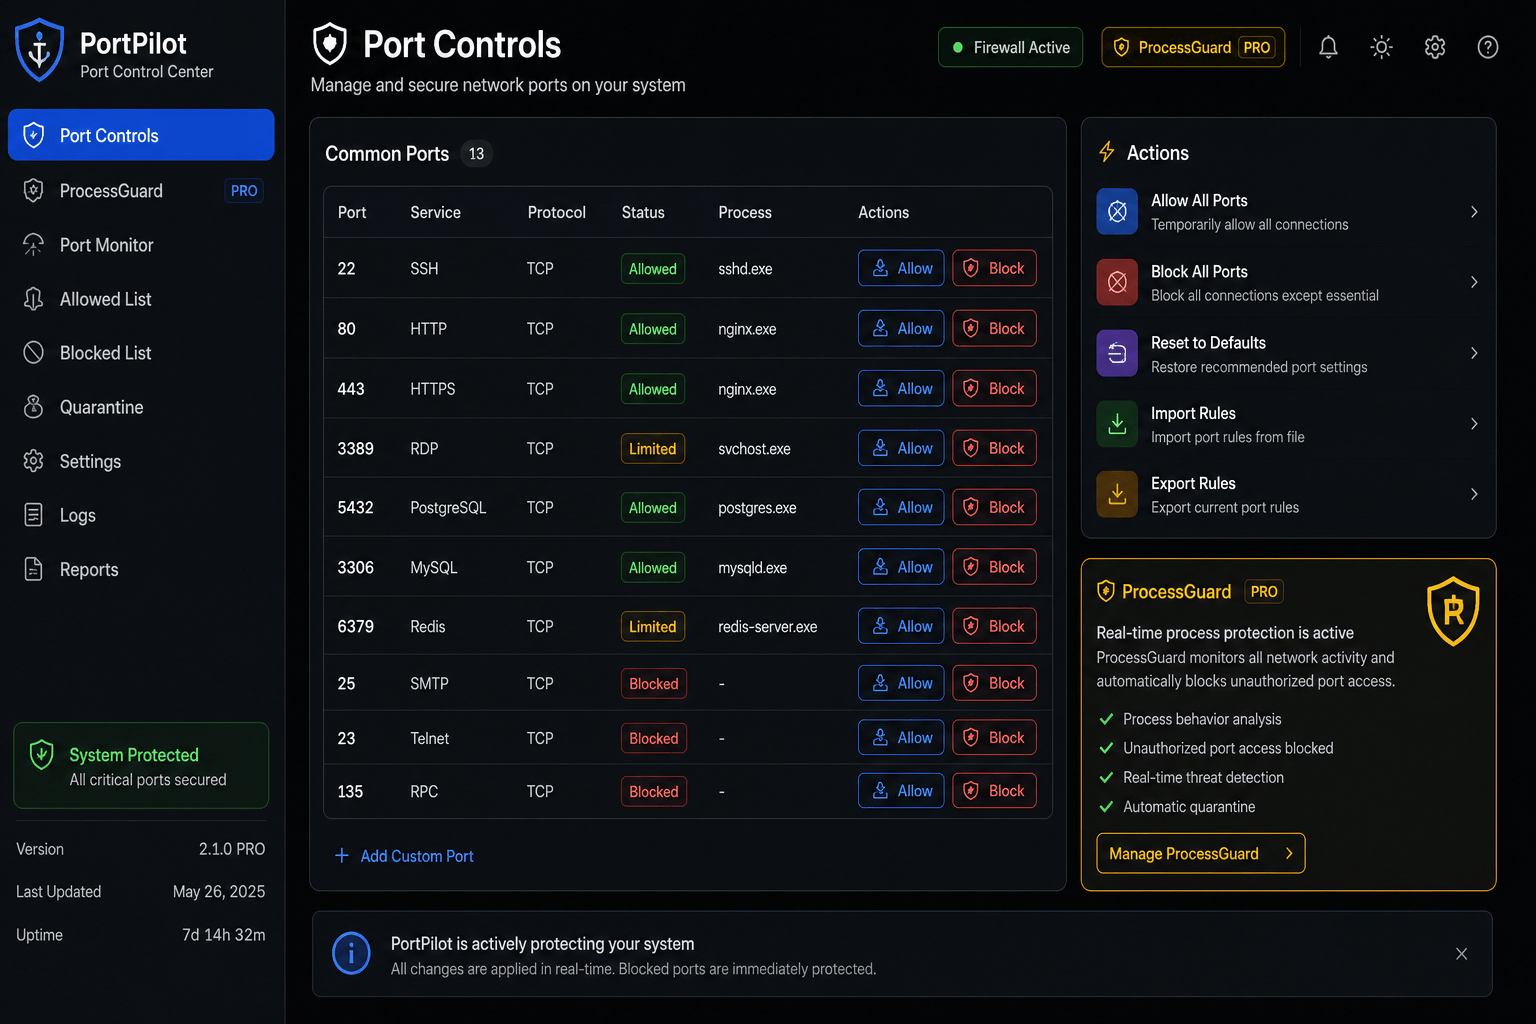This screenshot has width=1536, height=1024.
Task: Click the Manage ProcessGuard arrow chevron
Action: (1289, 853)
